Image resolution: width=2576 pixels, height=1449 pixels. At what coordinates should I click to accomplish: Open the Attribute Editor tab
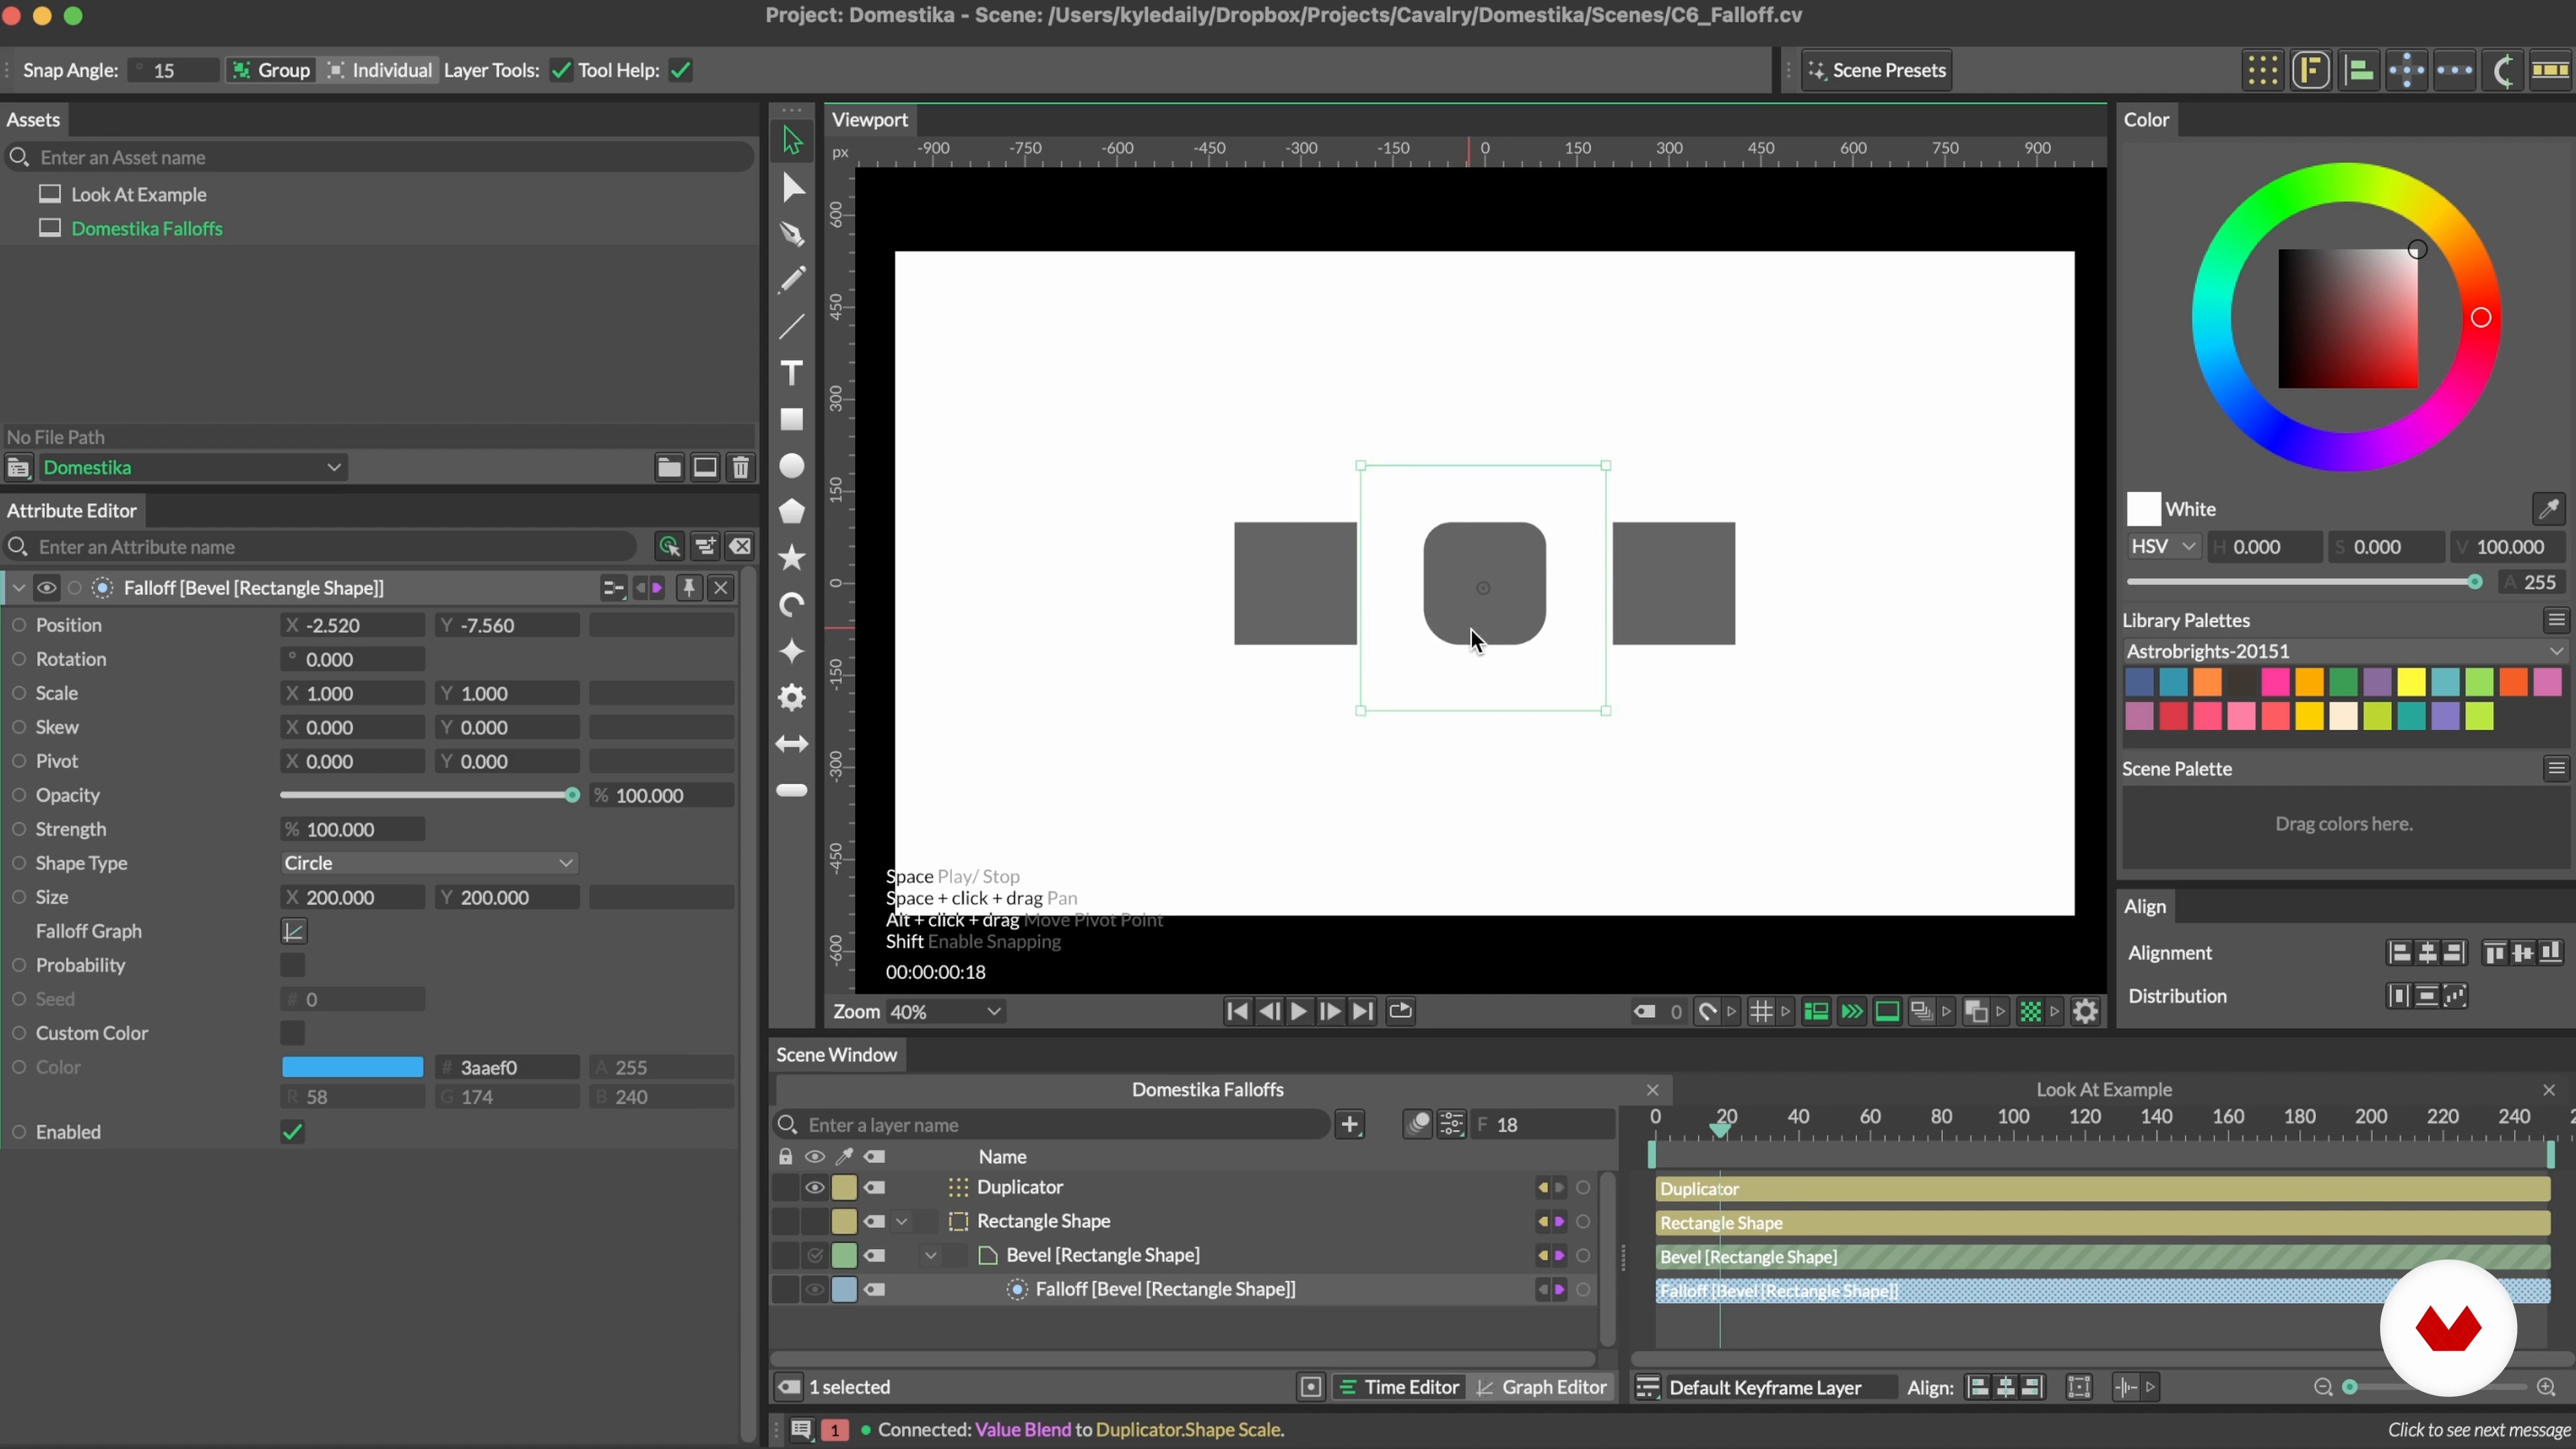pos(71,511)
